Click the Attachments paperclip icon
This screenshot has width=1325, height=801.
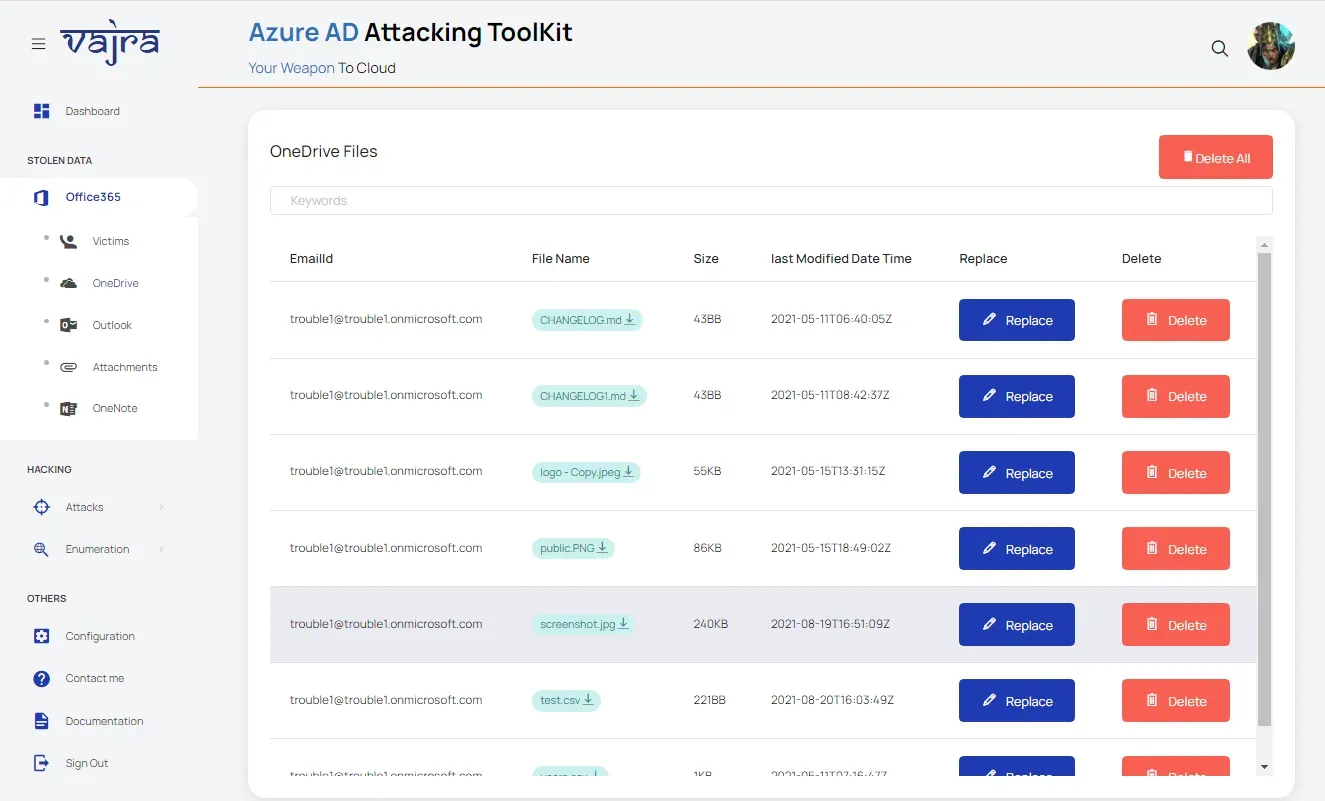pyautogui.click(x=68, y=367)
